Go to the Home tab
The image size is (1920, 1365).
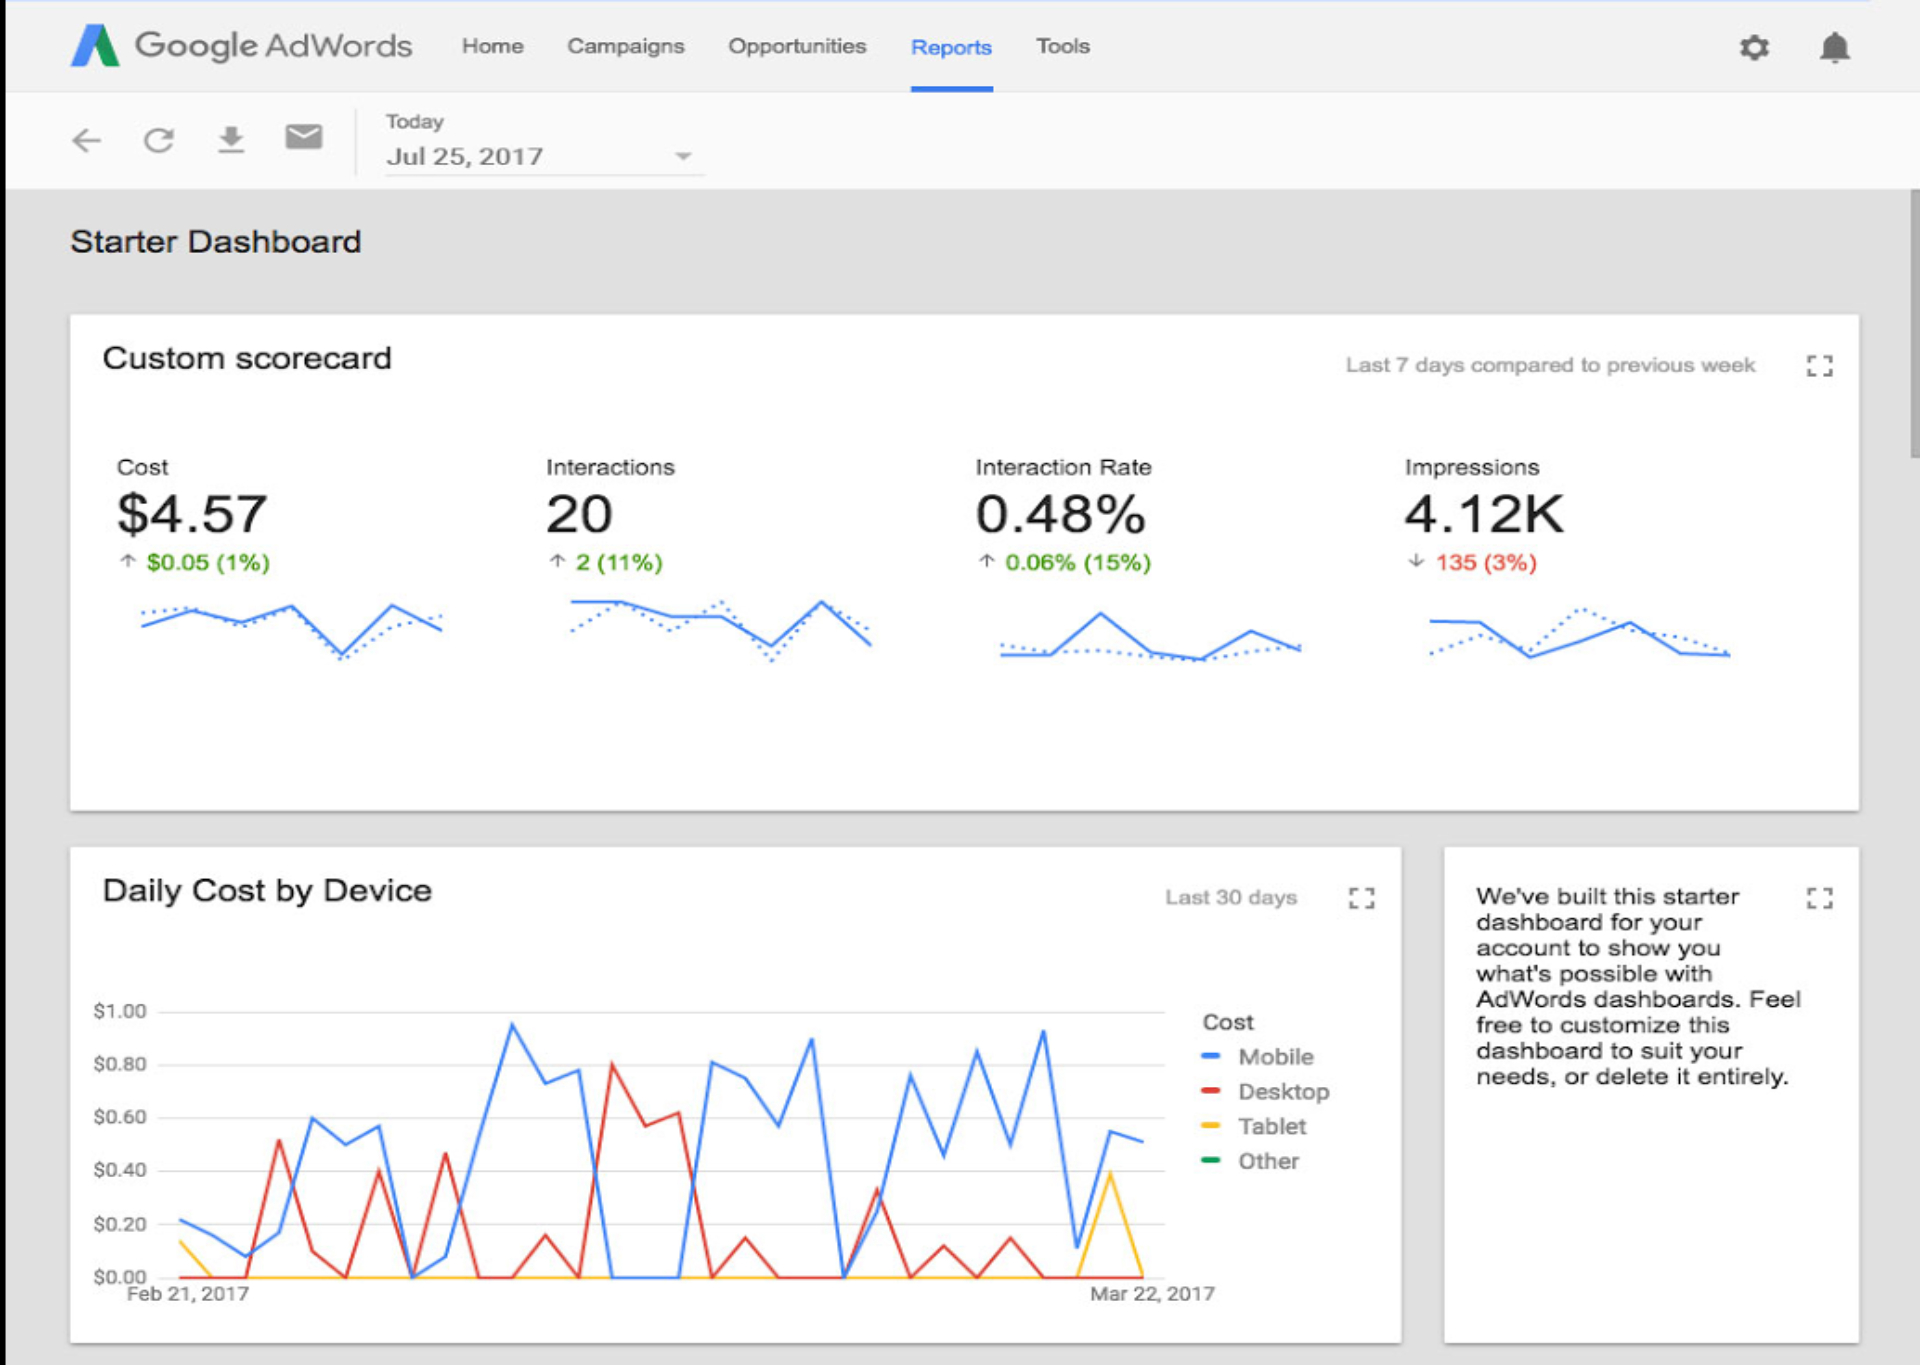(492, 46)
